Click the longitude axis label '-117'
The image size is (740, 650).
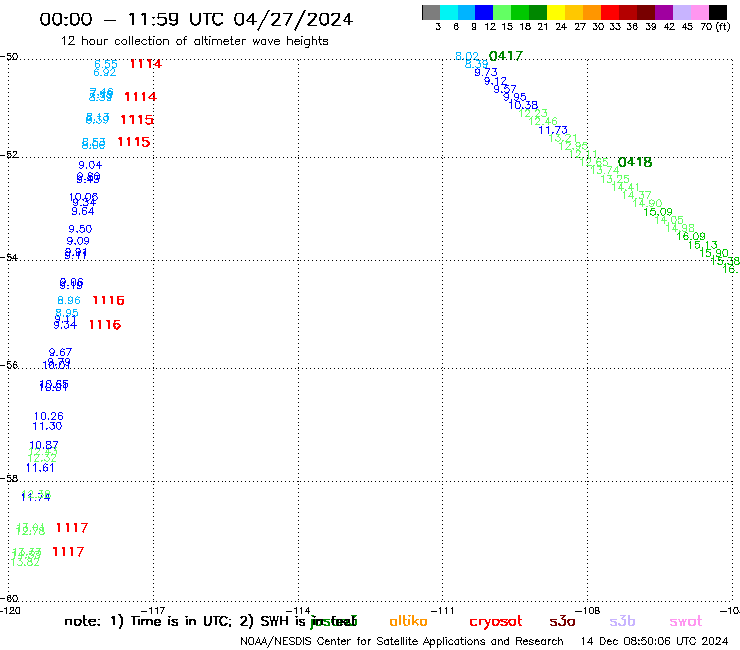153,610
